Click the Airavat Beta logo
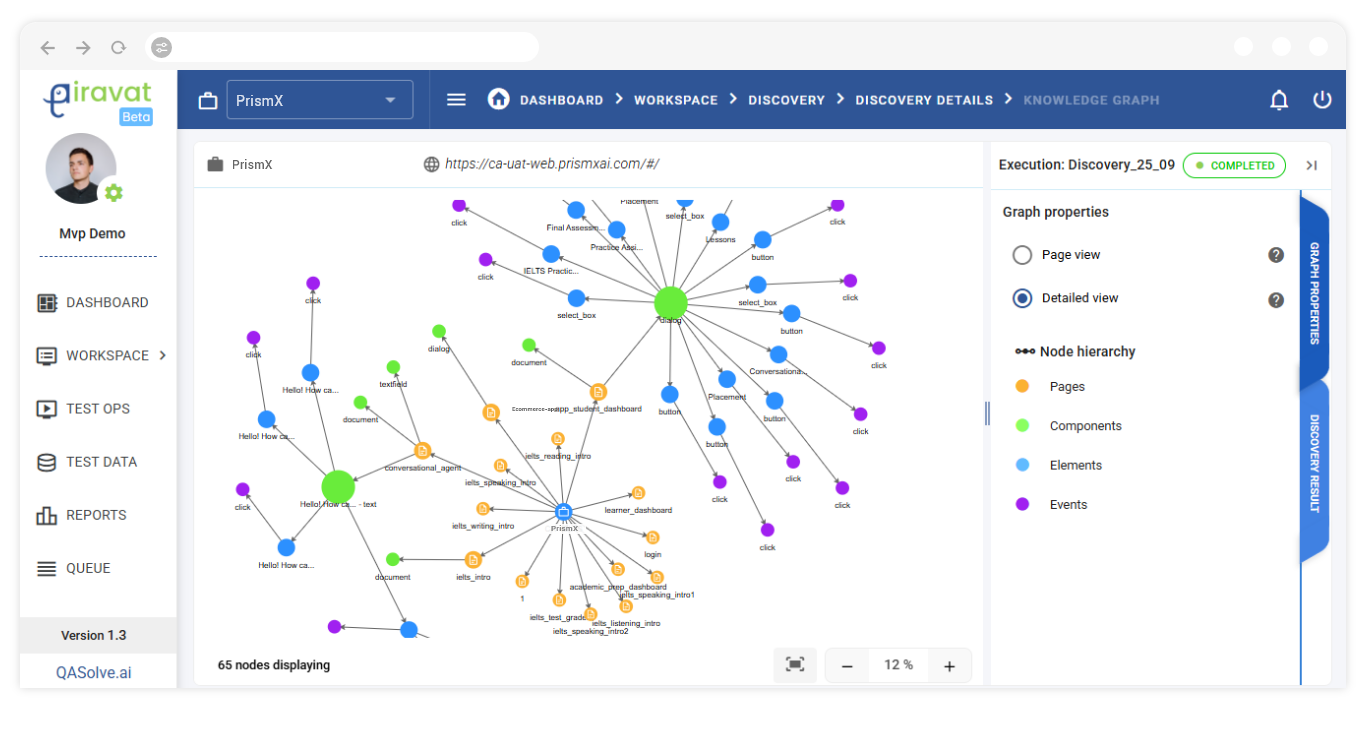The image size is (1366, 732). tap(98, 102)
